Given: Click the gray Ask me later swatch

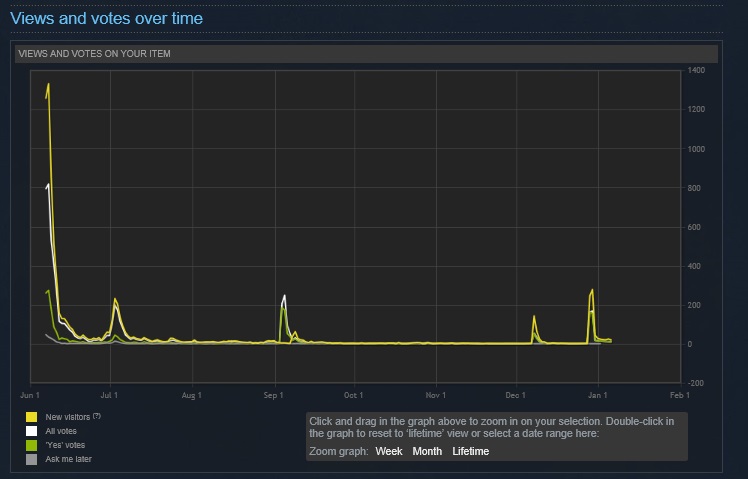Looking at the screenshot, I should pyautogui.click(x=32, y=459).
